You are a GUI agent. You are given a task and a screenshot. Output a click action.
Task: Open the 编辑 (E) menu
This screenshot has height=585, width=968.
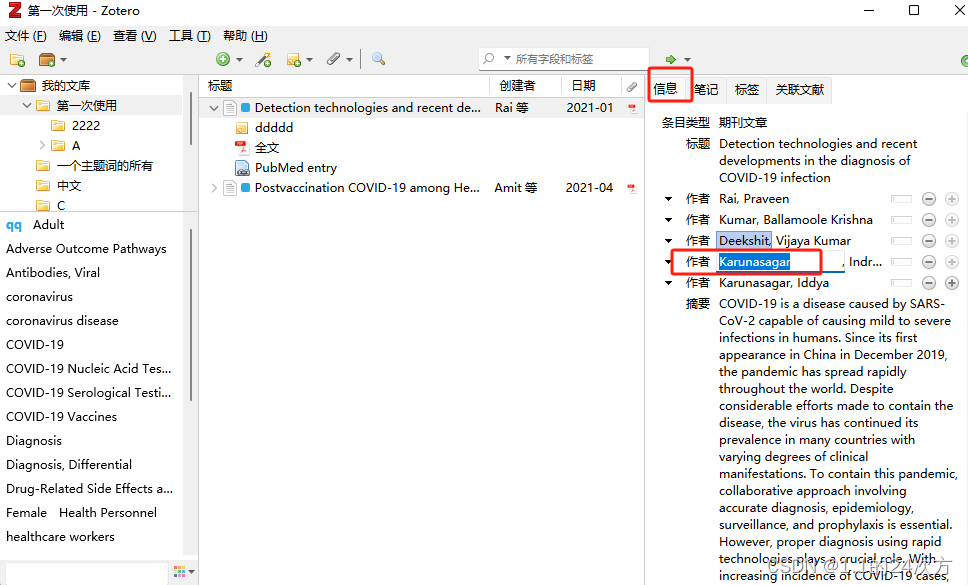(x=80, y=36)
